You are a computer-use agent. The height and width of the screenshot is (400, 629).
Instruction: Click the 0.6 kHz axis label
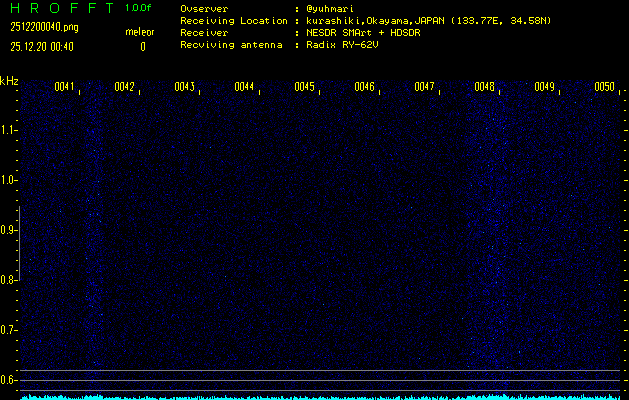[8, 380]
